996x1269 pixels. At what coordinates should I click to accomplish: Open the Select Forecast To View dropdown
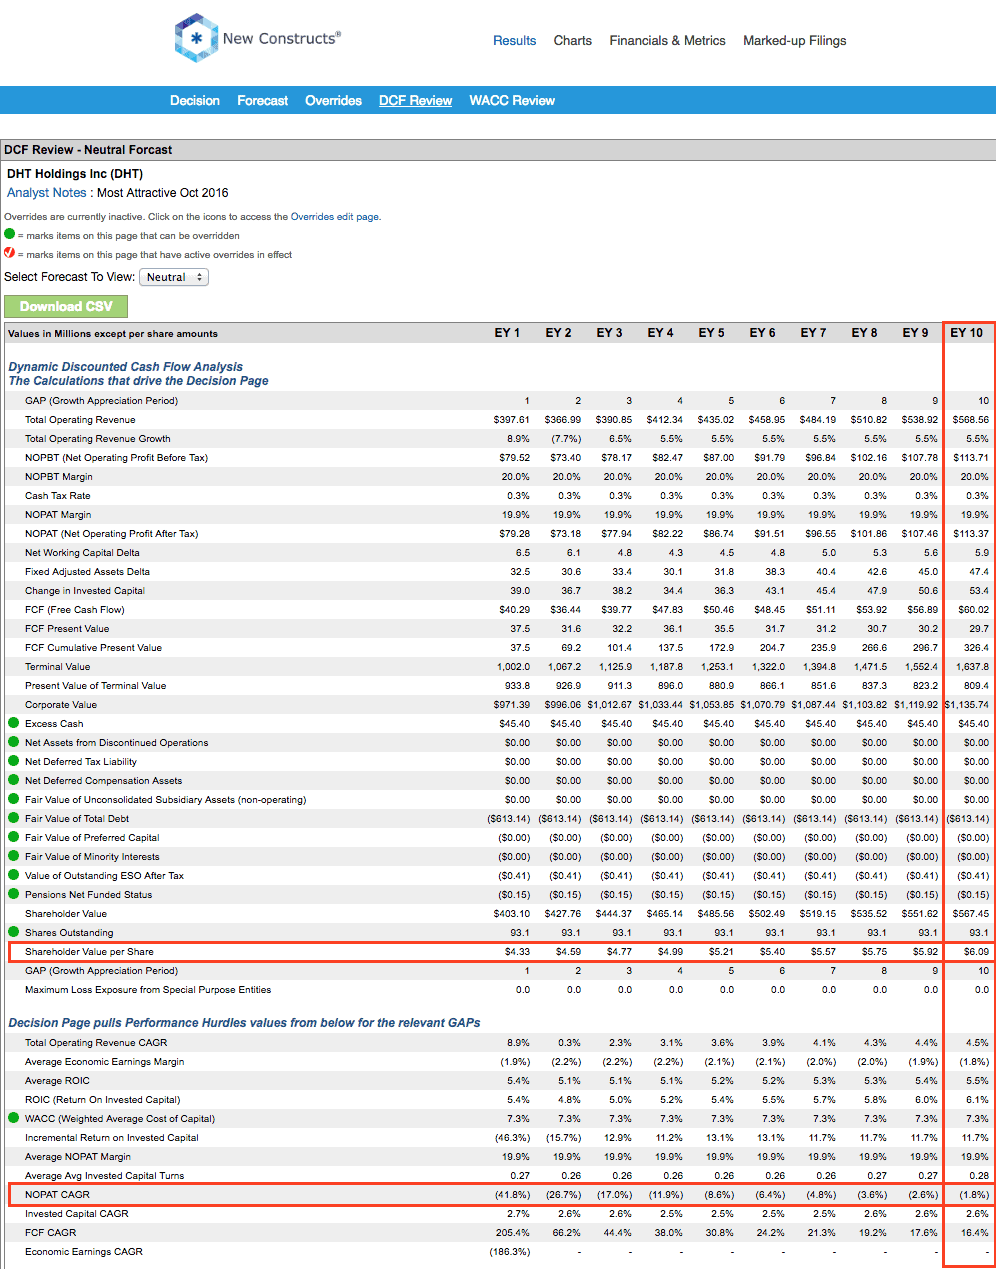(174, 277)
